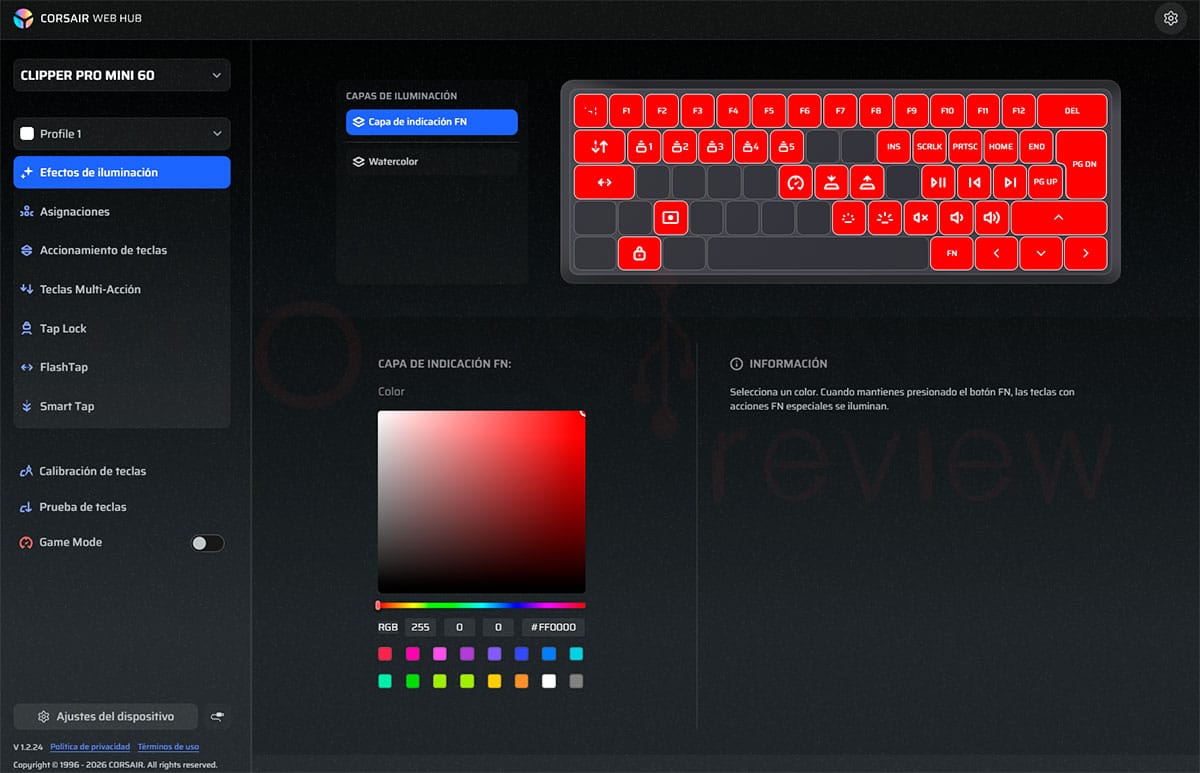
Task: Go to Tap Lock
Action: [x=122, y=328]
